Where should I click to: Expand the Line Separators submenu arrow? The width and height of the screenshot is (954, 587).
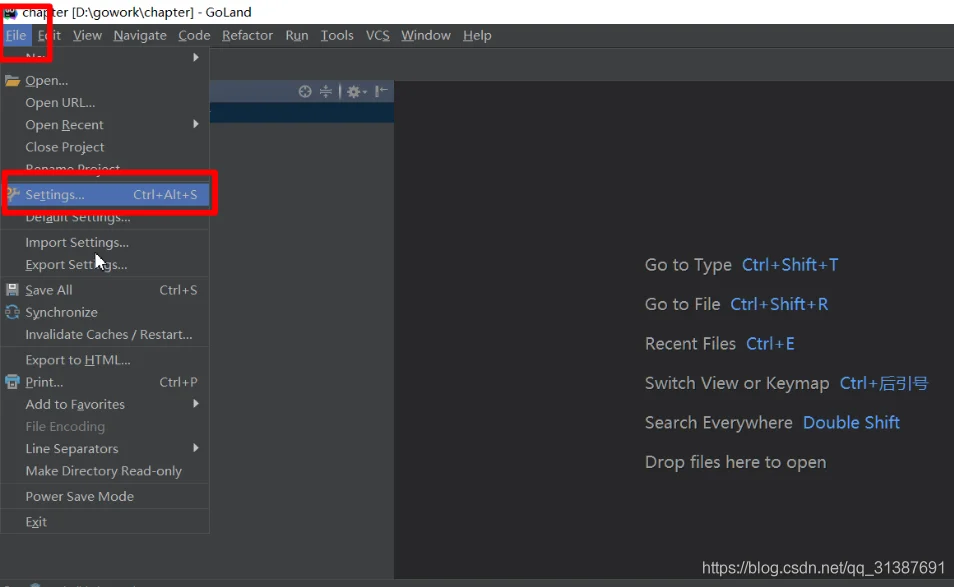(196, 448)
